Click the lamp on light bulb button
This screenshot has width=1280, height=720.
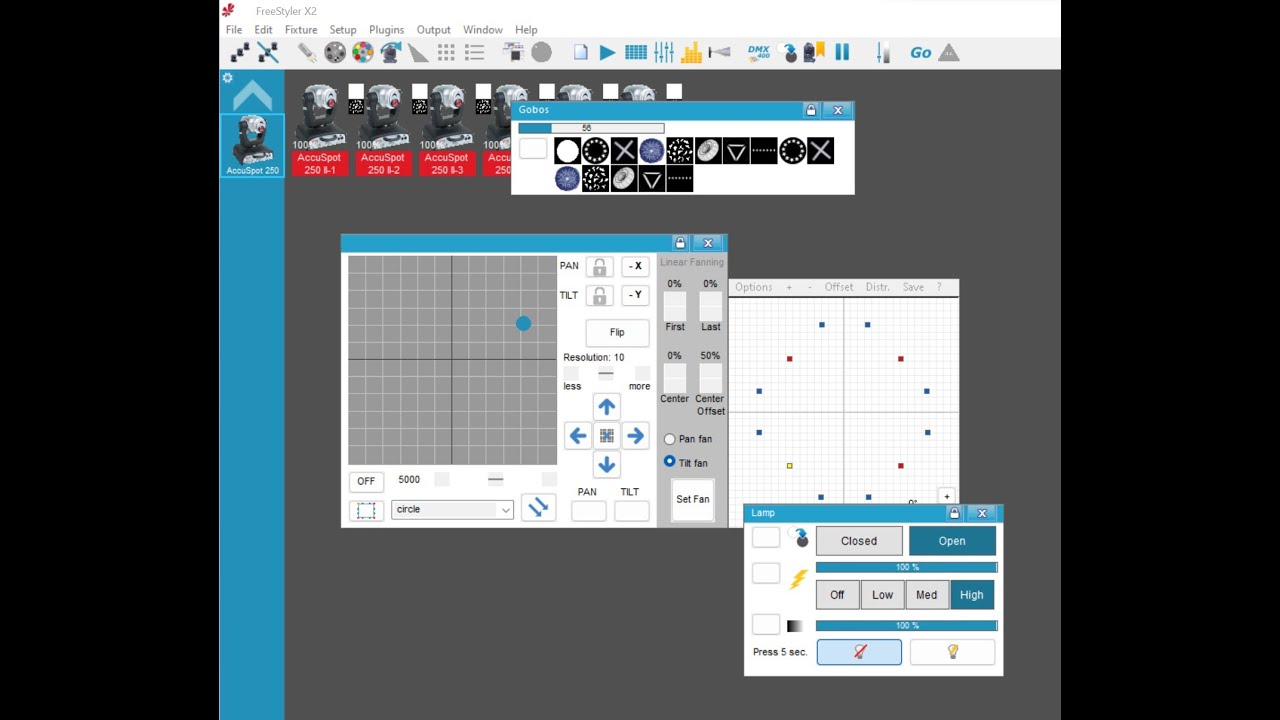[953, 652]
